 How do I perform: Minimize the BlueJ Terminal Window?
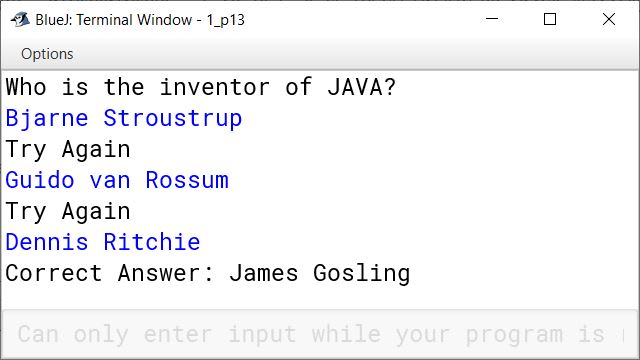(492, 19)
